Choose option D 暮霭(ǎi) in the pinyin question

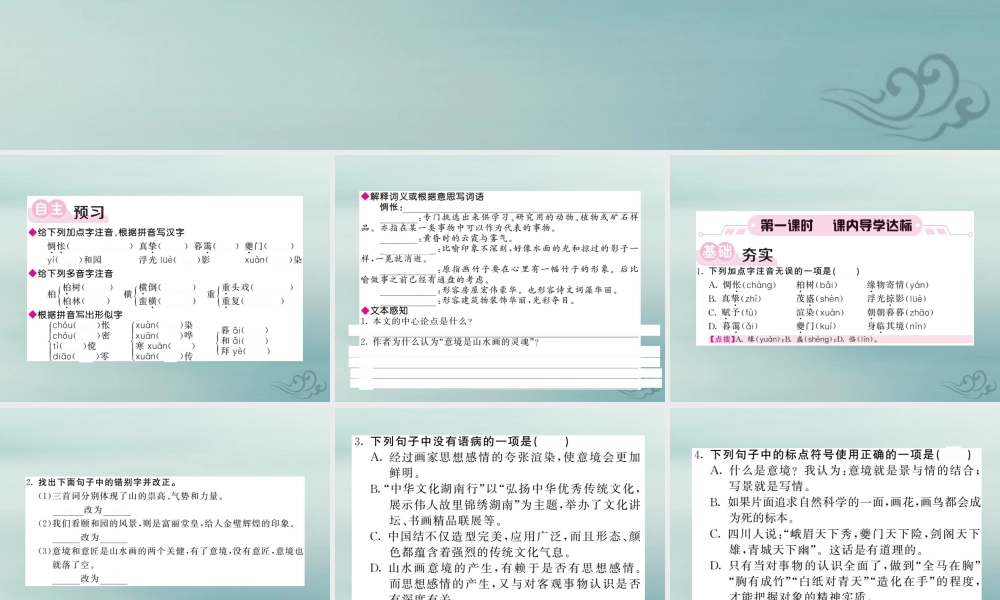point(733,326)
